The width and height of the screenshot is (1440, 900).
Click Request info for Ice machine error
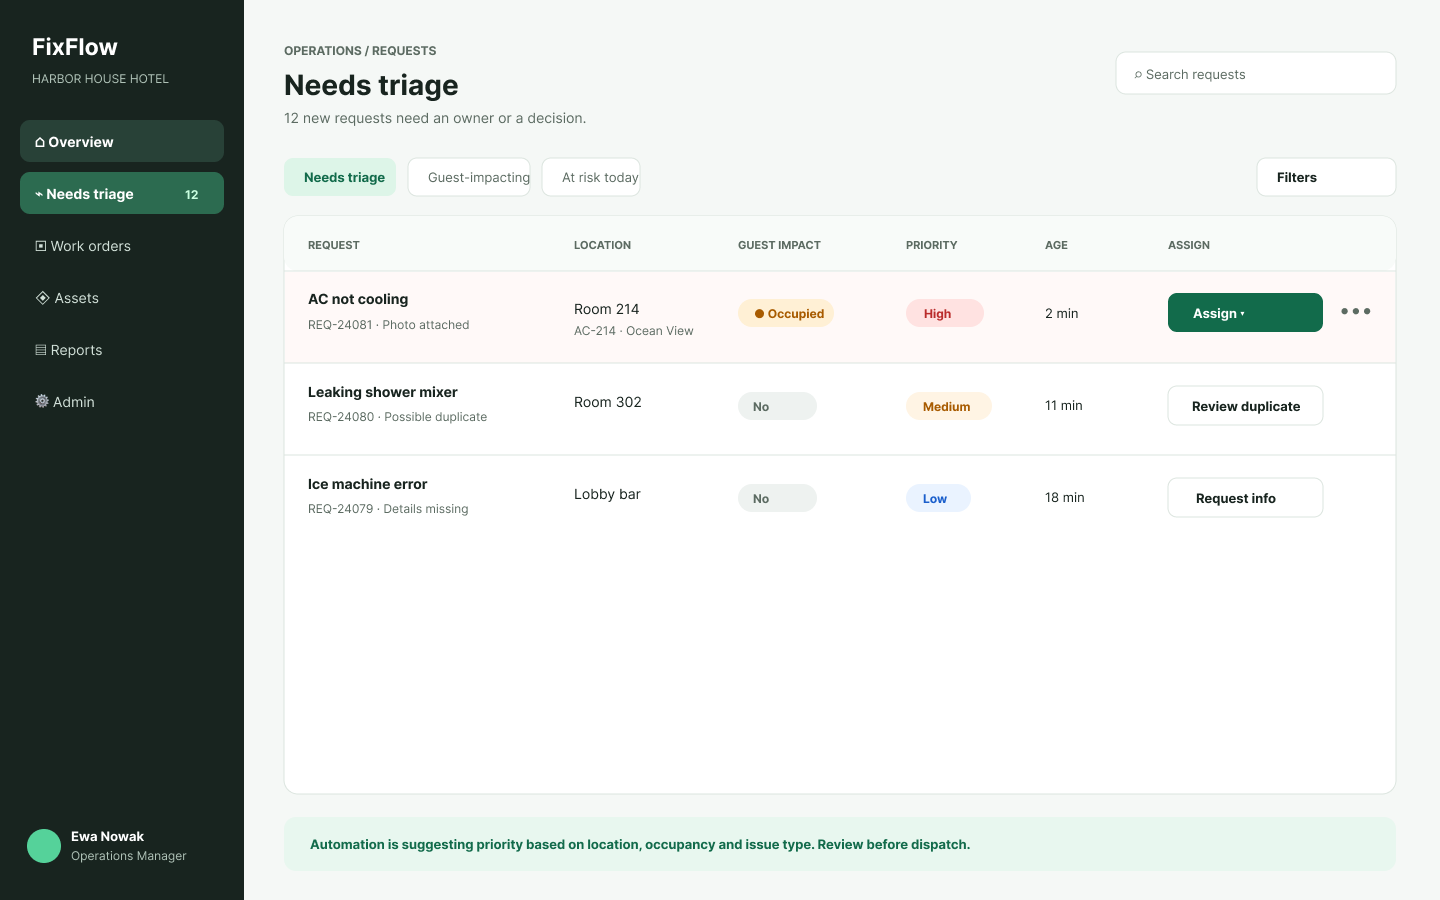coord(1245,498)
